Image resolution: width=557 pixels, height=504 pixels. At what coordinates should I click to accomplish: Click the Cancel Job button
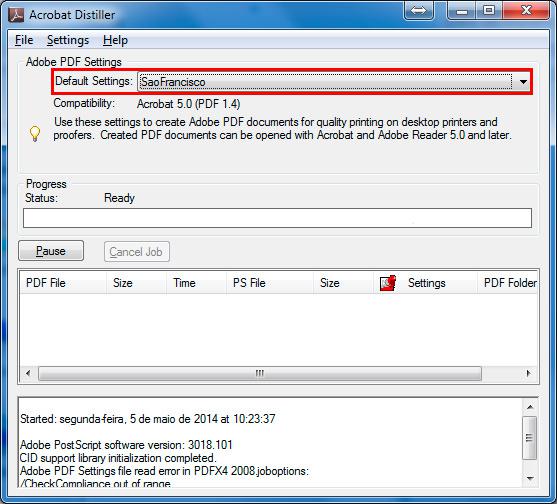click(x=137, y=252)
